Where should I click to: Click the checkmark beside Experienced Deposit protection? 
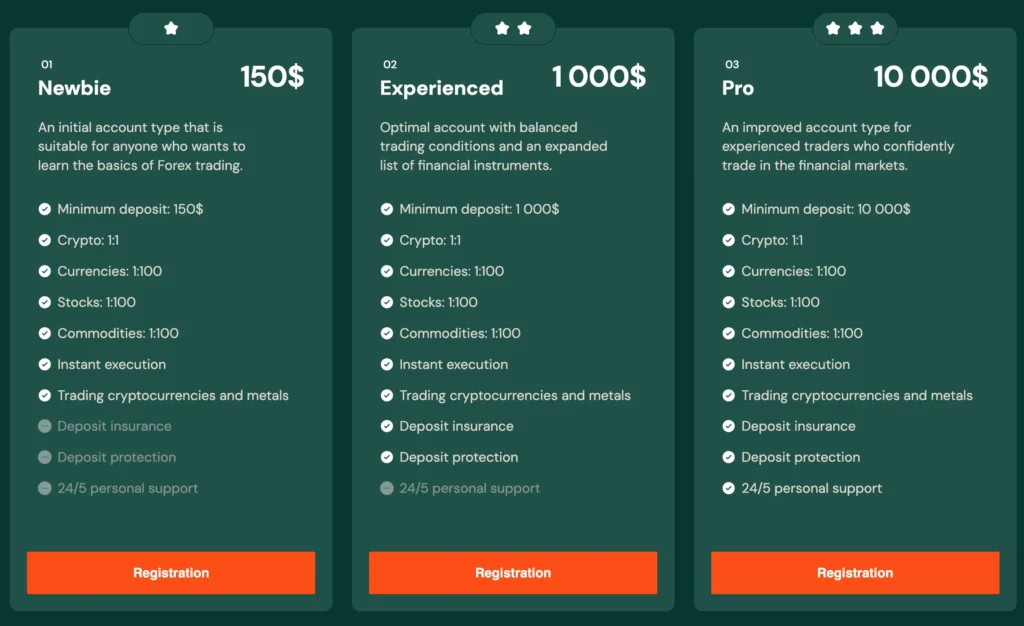(387, 458)
